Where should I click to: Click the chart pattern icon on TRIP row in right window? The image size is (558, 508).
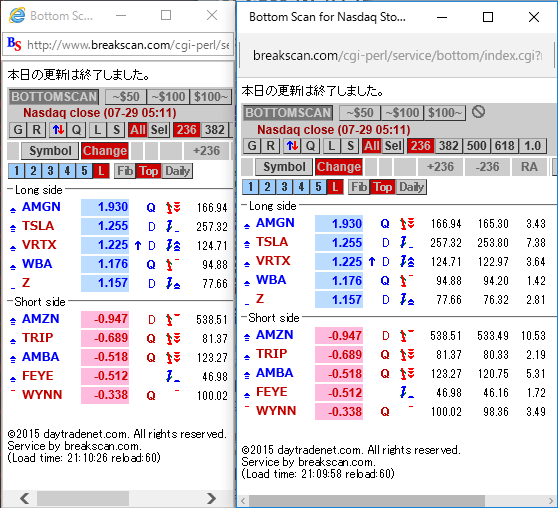(407, 354)
